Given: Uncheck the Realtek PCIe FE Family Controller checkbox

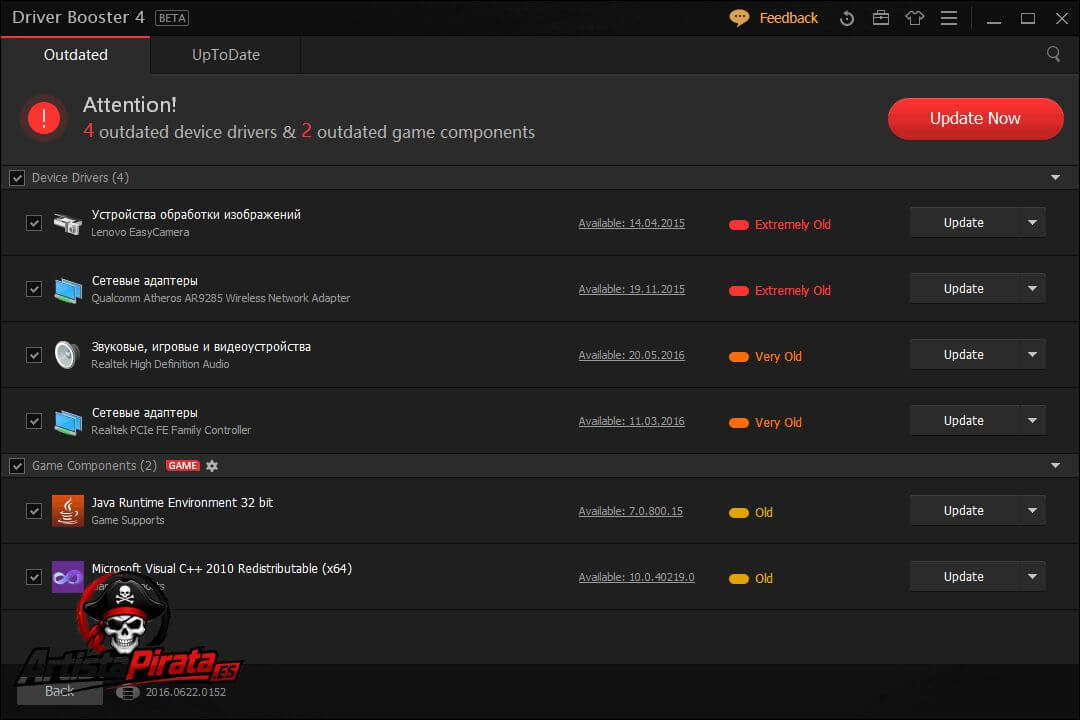Looking at the screenshot, I should [34, 421].
